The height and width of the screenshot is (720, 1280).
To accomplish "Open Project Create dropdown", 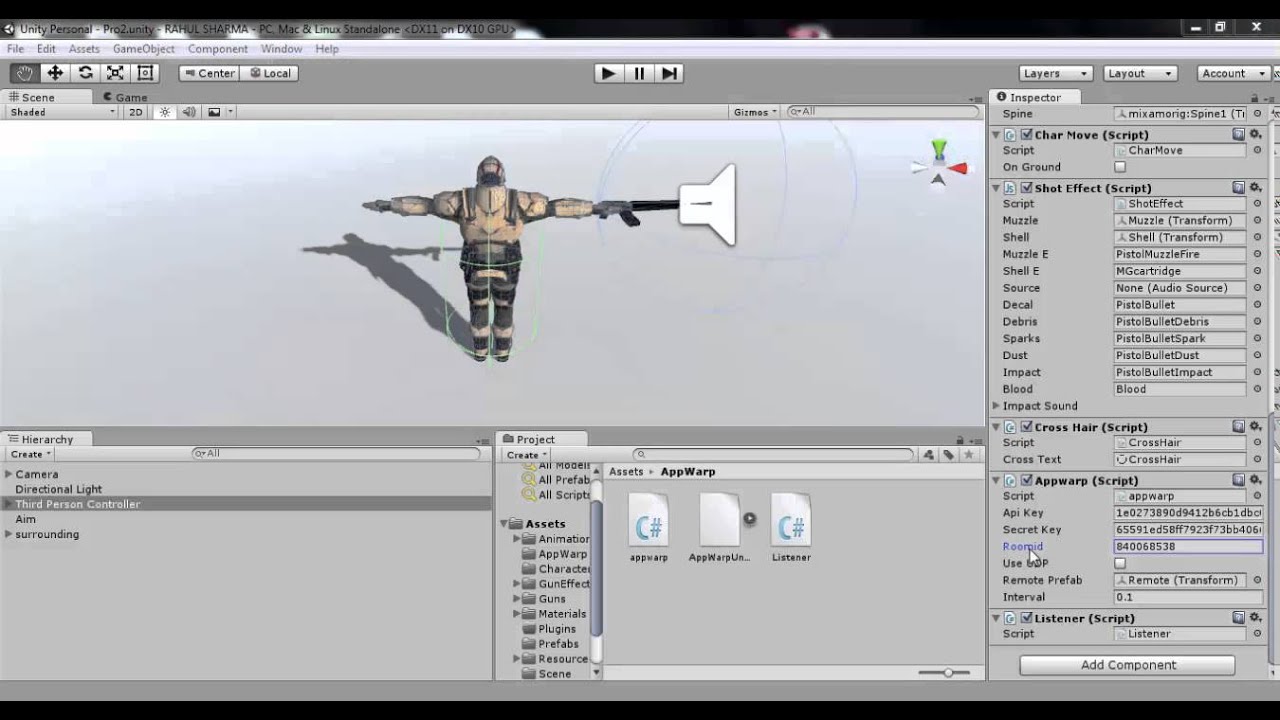I will pos(525,455).
